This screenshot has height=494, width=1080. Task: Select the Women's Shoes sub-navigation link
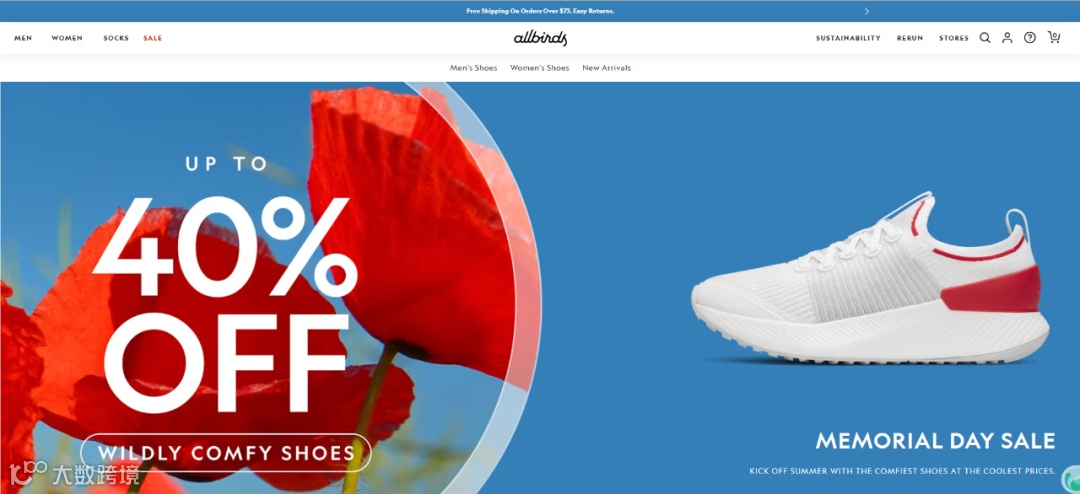click(540, 68)
